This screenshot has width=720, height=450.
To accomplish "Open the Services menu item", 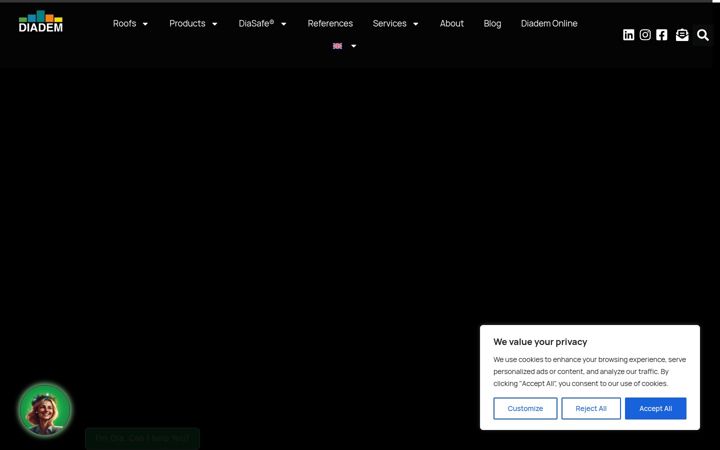I will pyautogui.click(x=389, y=23).
